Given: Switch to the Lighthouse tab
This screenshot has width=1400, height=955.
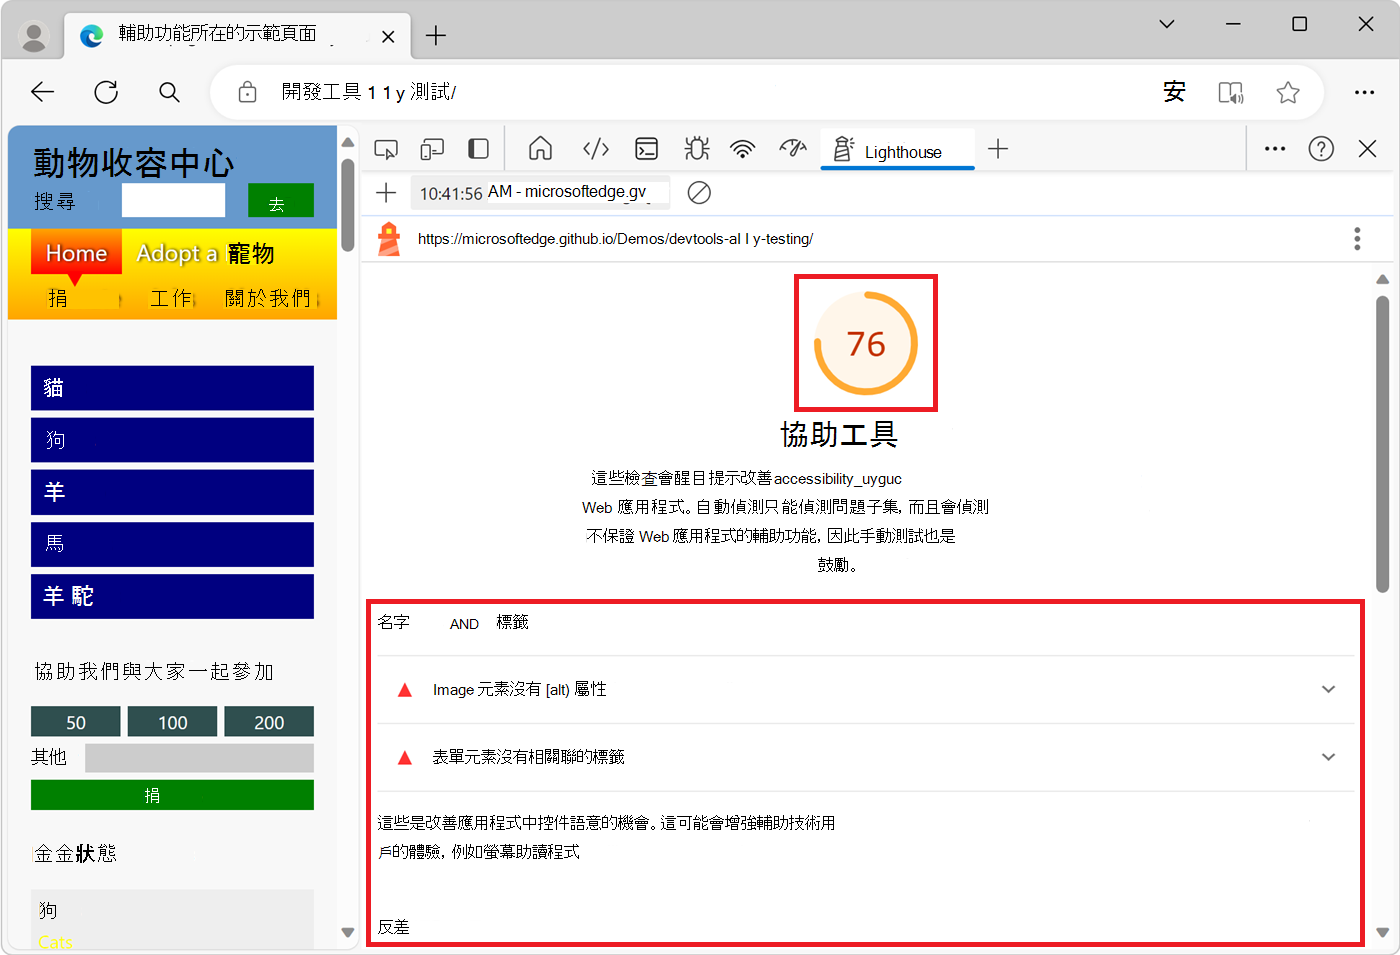Looking at the screenshot, I should (897, 151).
